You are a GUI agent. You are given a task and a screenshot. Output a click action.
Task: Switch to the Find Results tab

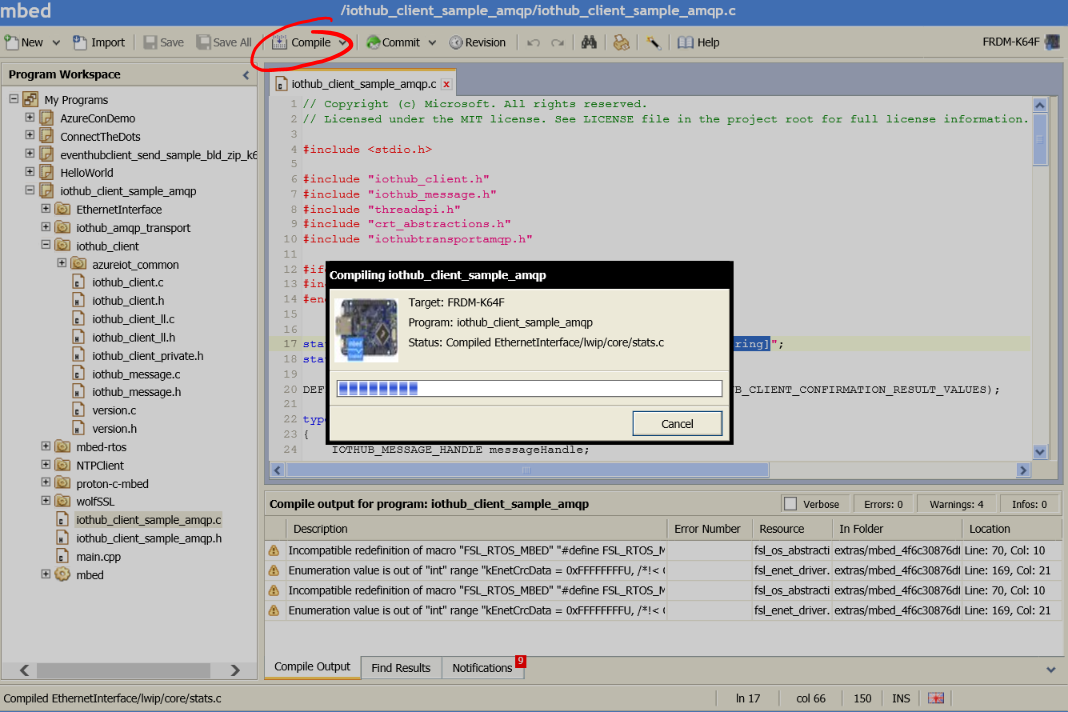400,668
